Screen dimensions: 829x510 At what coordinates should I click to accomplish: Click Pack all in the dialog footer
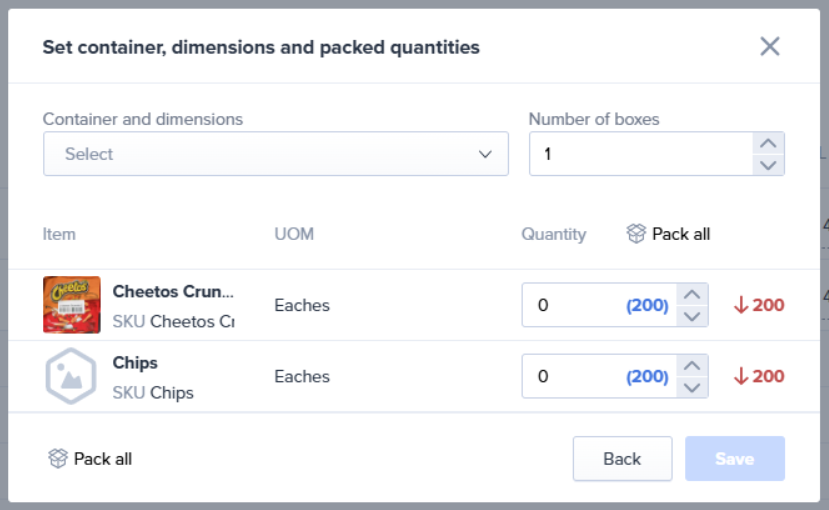coord(91,459)
